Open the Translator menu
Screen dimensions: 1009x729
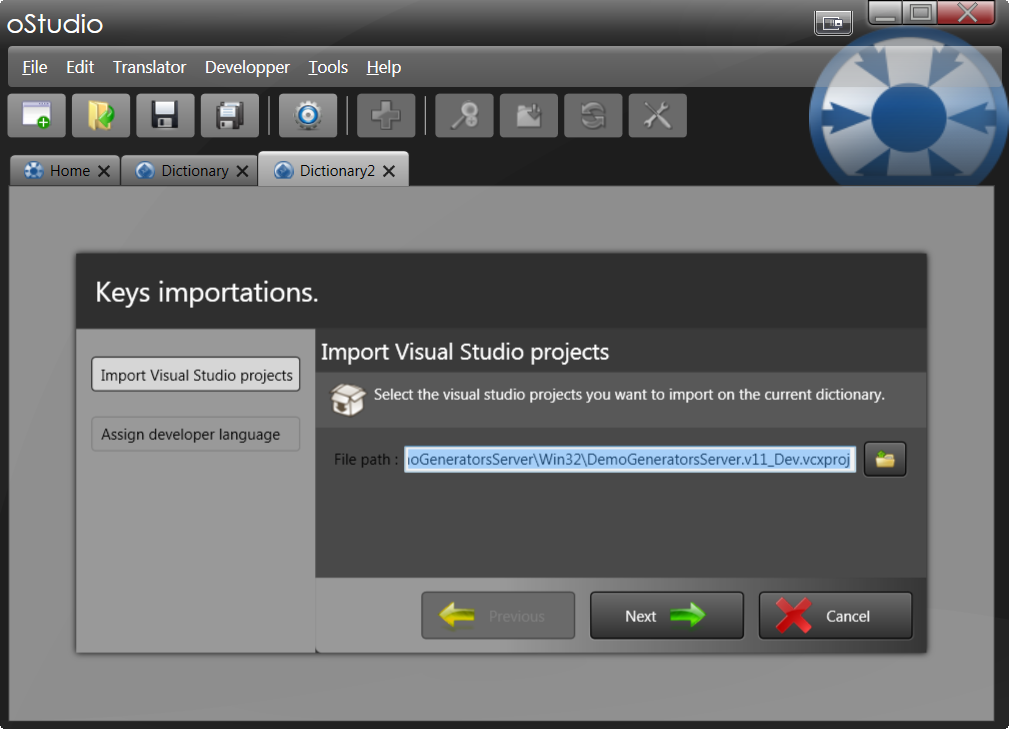149,67
